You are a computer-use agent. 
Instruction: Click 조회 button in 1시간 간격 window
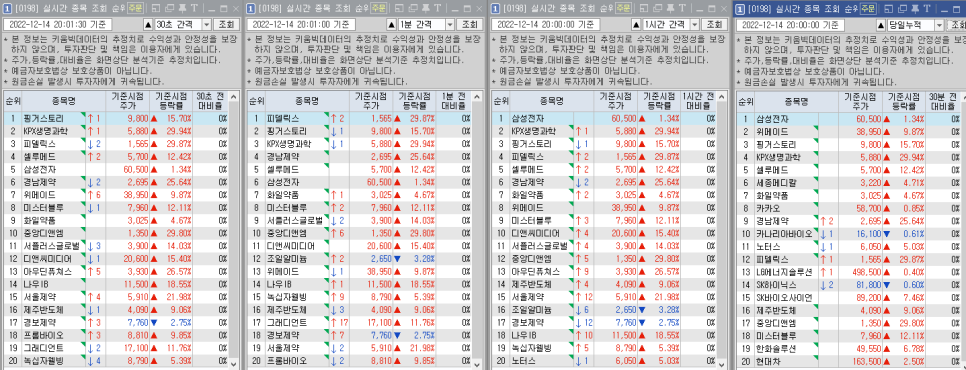pos(715,25)
